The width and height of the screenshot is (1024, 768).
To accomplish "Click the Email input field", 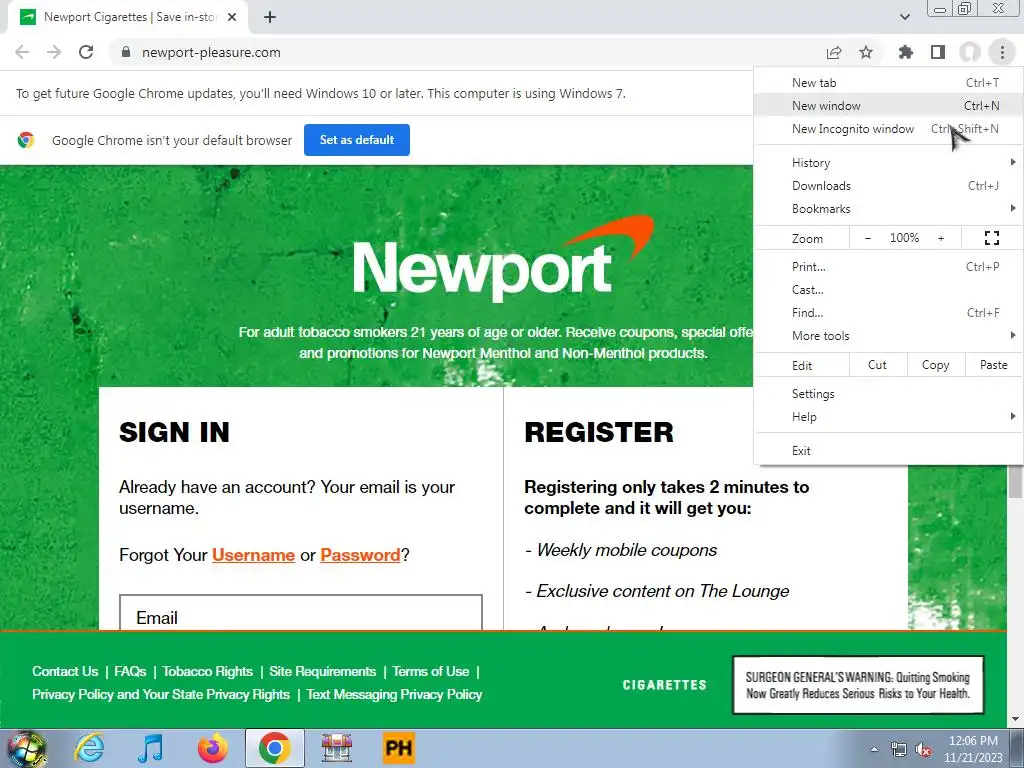I will 300,613.
